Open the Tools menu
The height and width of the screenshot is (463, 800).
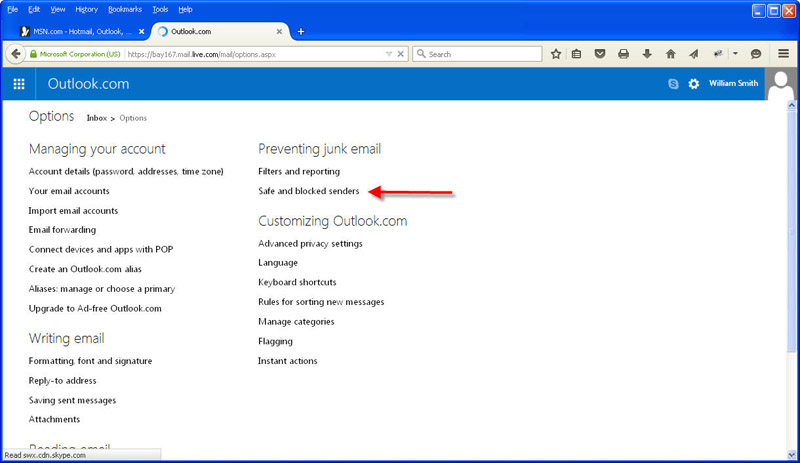pos(160,9)
